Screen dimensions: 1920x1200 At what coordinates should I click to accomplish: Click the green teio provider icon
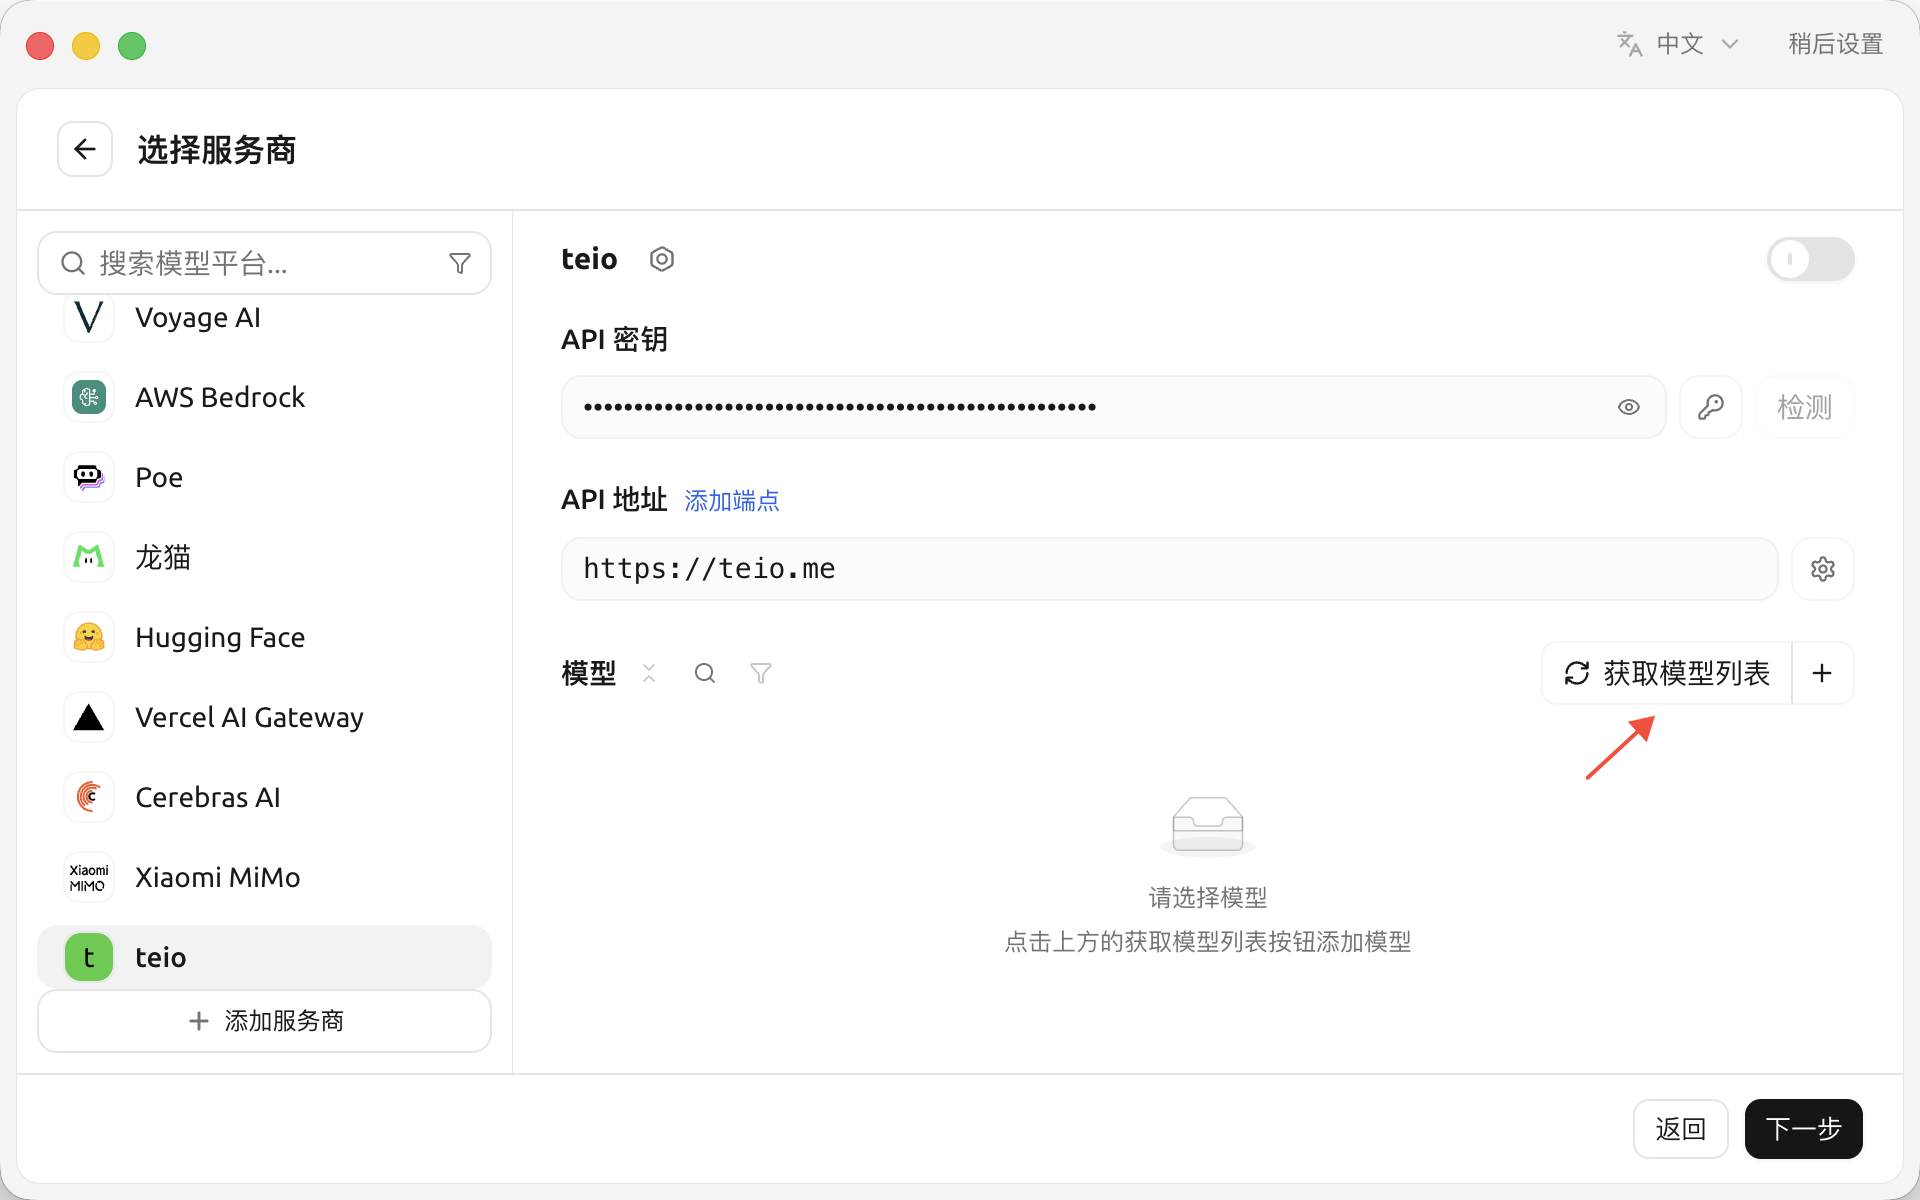pyautogui.click(x=89, y=957)
